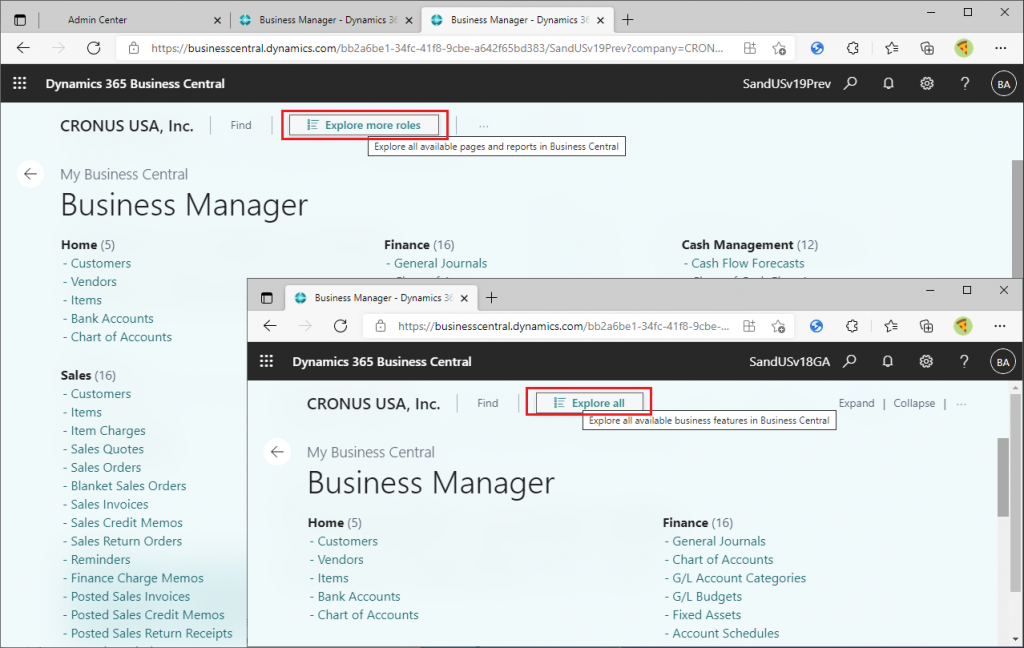Open Fixed Assets link
This screenshot has height=648, width=1024.
(x=707, y=614)
